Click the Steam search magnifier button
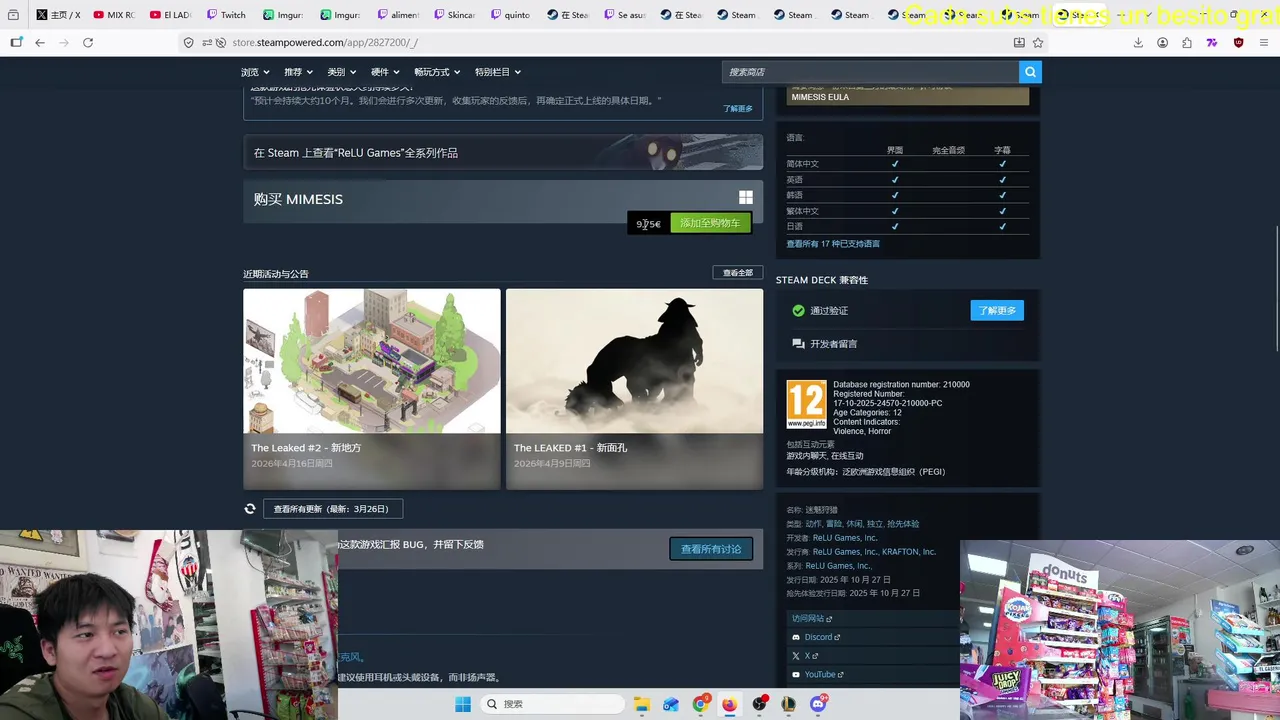1280x720 pixels. 1030,72
